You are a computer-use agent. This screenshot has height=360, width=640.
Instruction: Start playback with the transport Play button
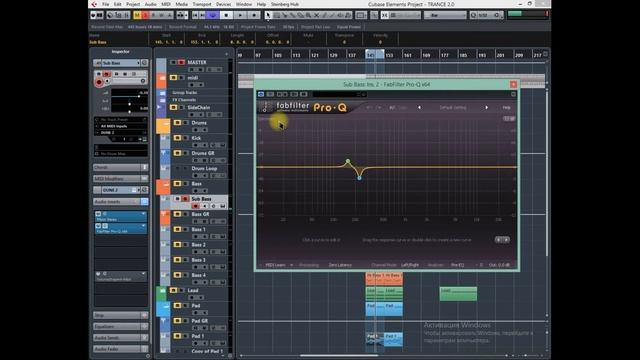240,15
